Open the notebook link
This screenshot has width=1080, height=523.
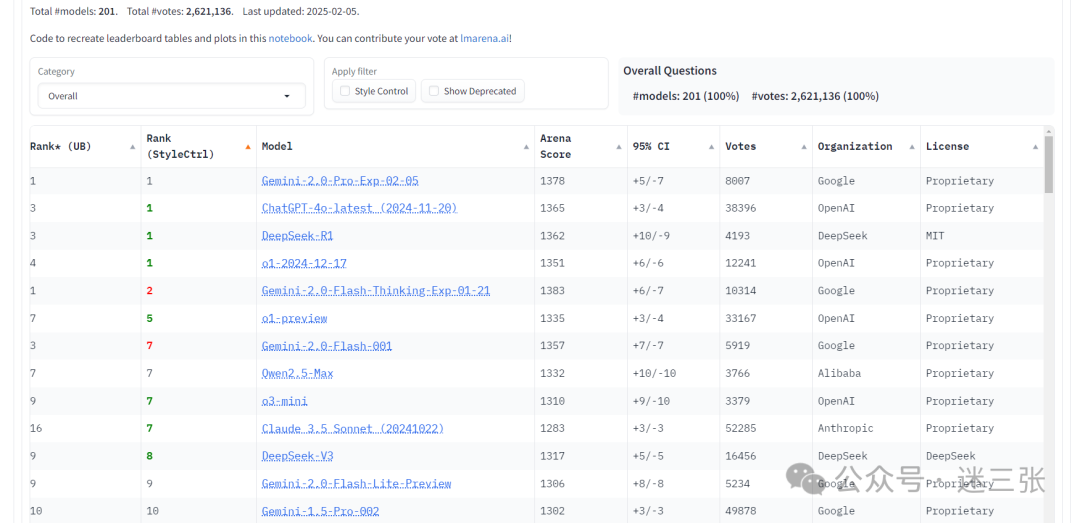click(x=290, y=39)
